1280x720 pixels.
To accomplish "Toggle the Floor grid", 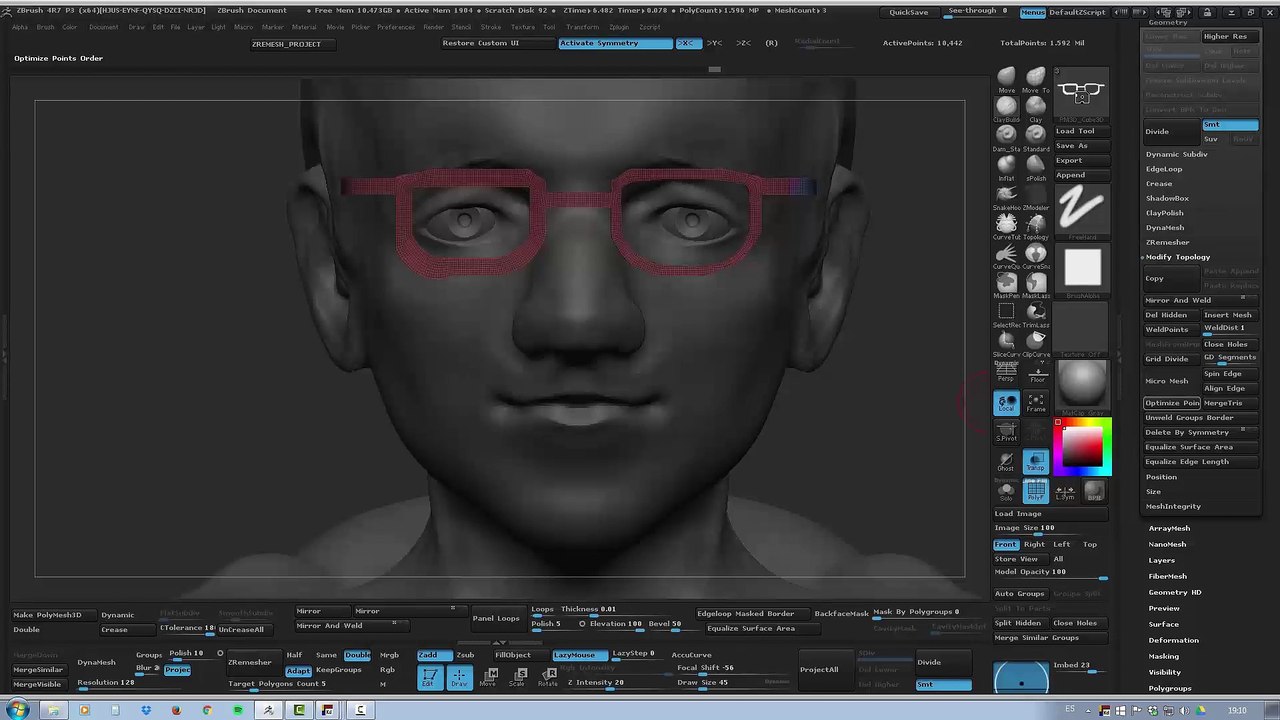I will pos(1037,373).
